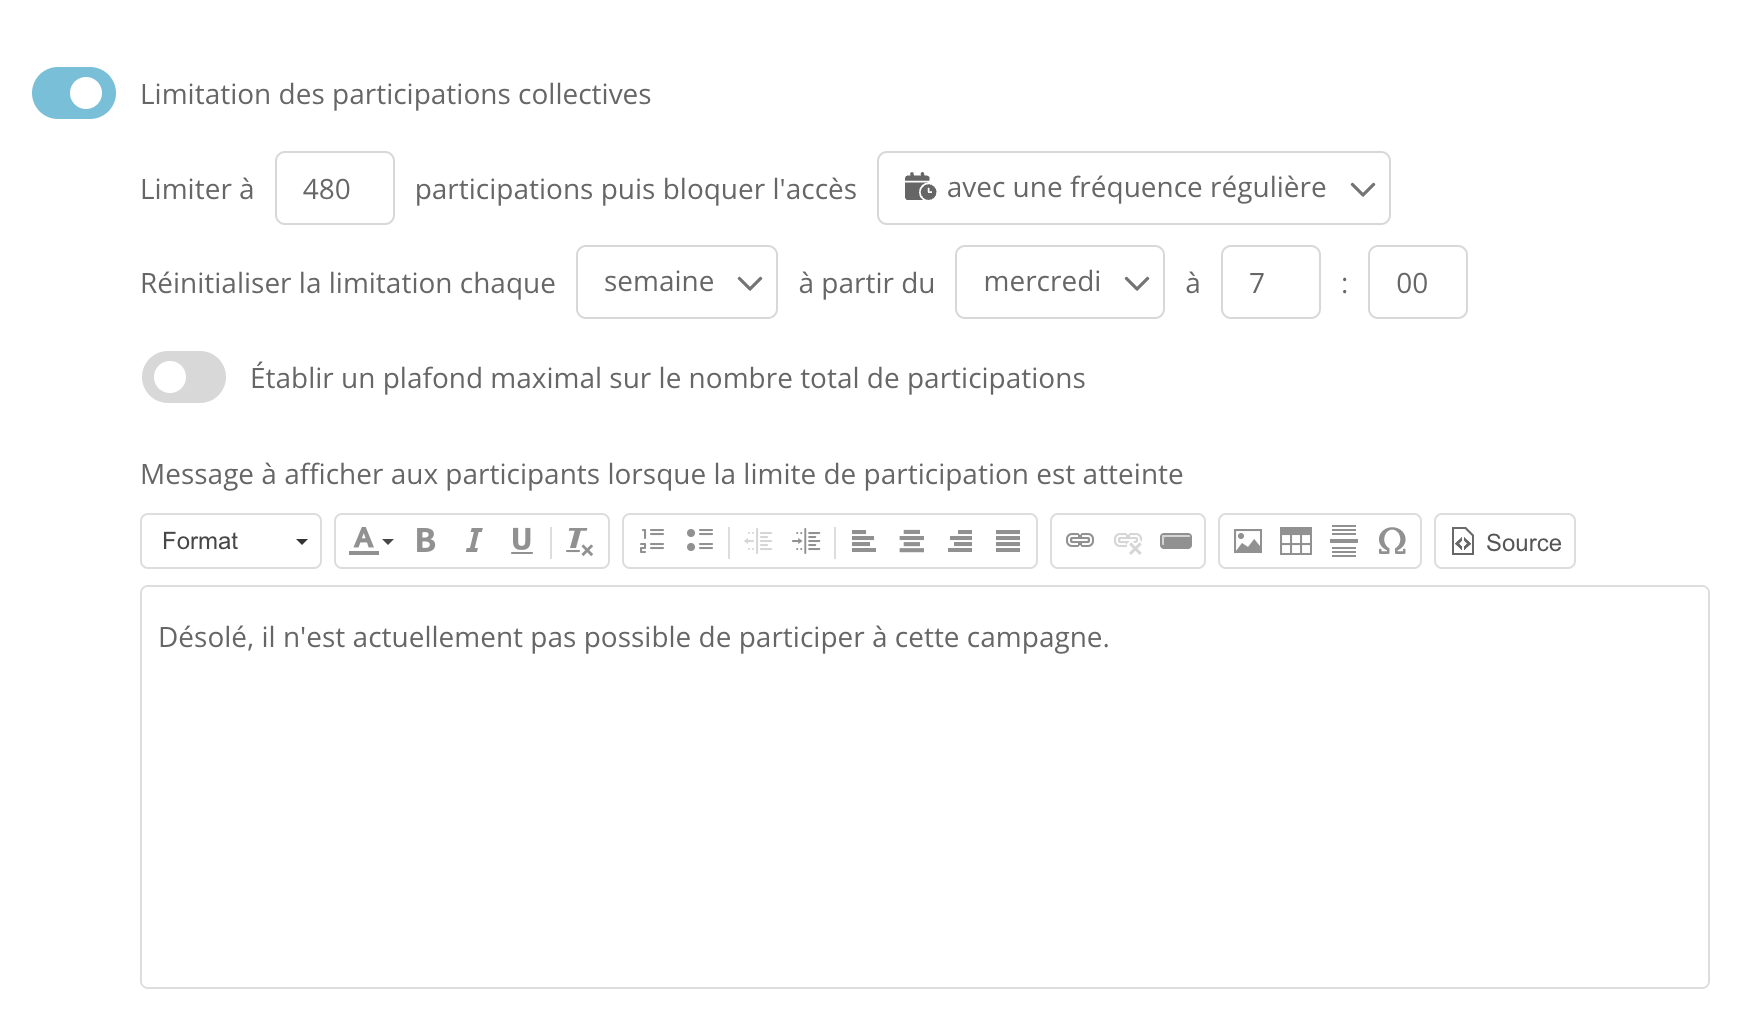This screenshot has width=1754, height=1018.
Task: Disable the Limitation des participations collectives toggle
Action: [73, 93]
